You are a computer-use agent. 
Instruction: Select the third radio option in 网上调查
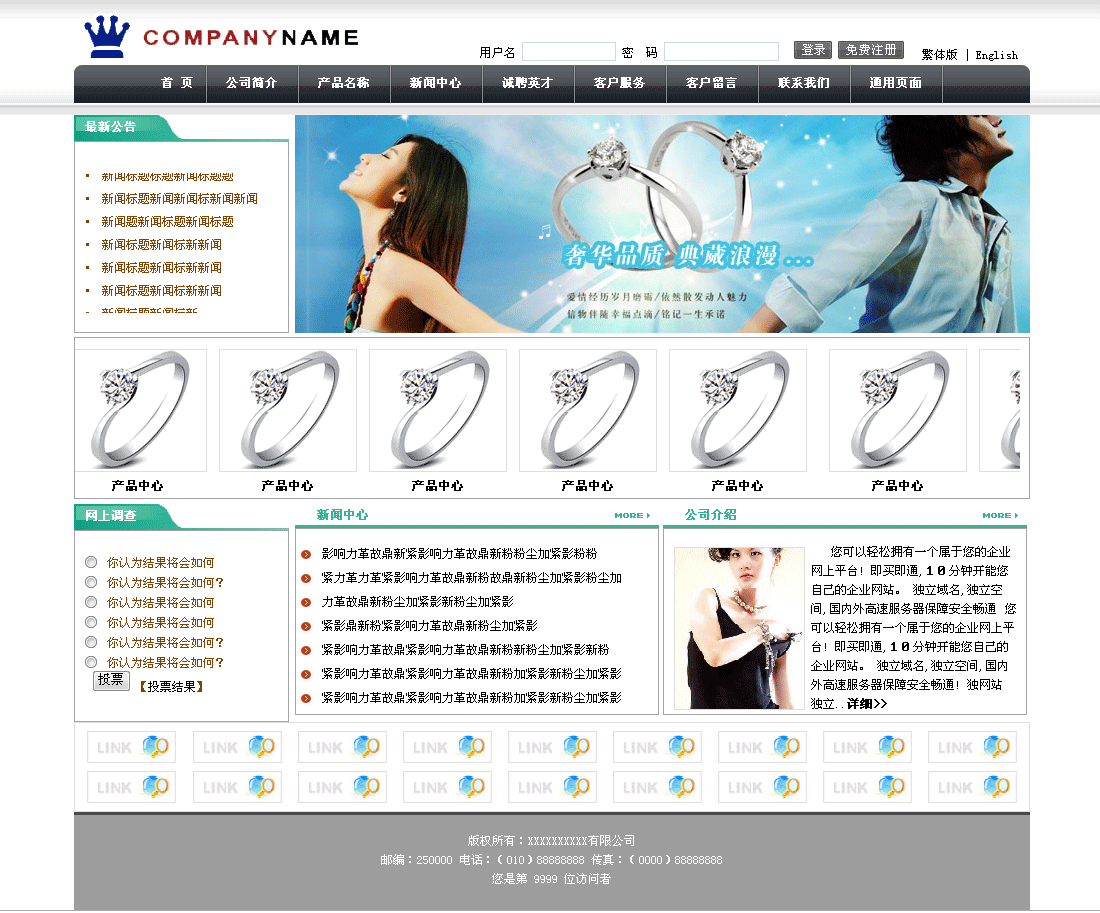click(x=91, y=602)
